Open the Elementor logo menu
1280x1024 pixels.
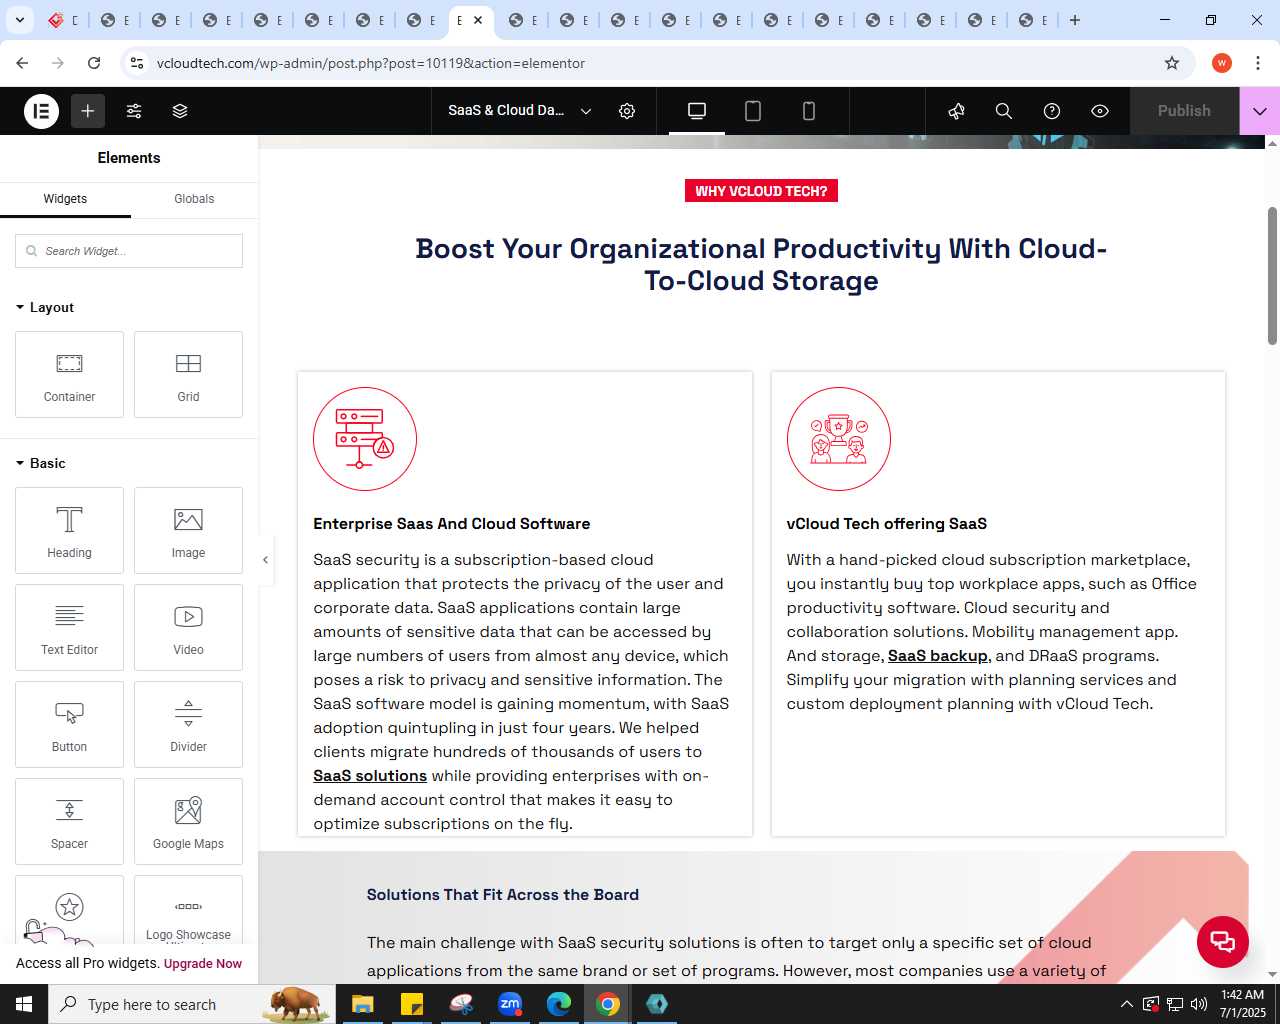click(x=42, y=111)
